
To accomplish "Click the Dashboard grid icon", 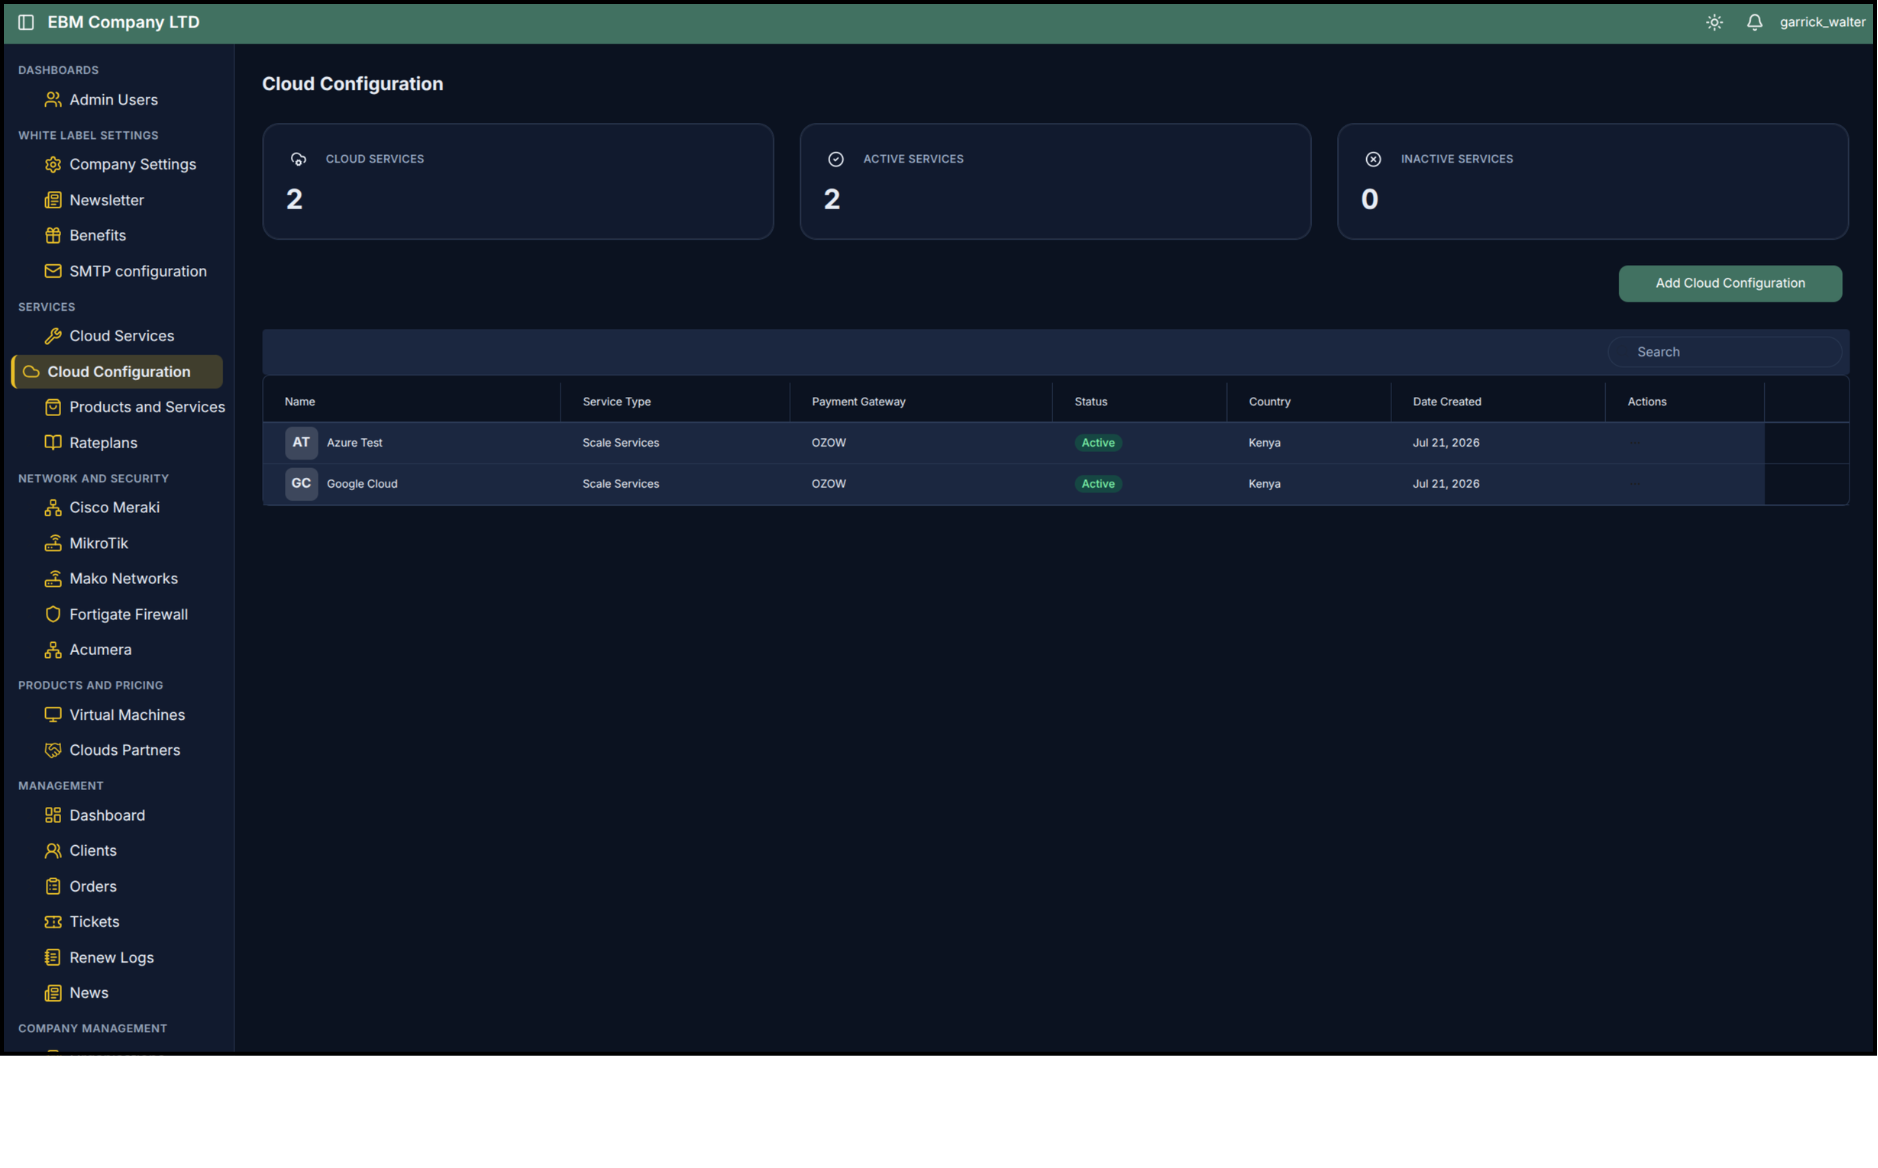I will point(53,815).
